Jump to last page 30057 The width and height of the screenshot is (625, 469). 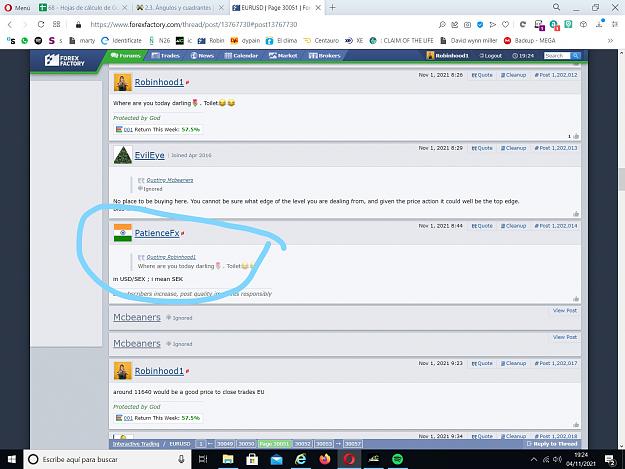coord(353,444)
